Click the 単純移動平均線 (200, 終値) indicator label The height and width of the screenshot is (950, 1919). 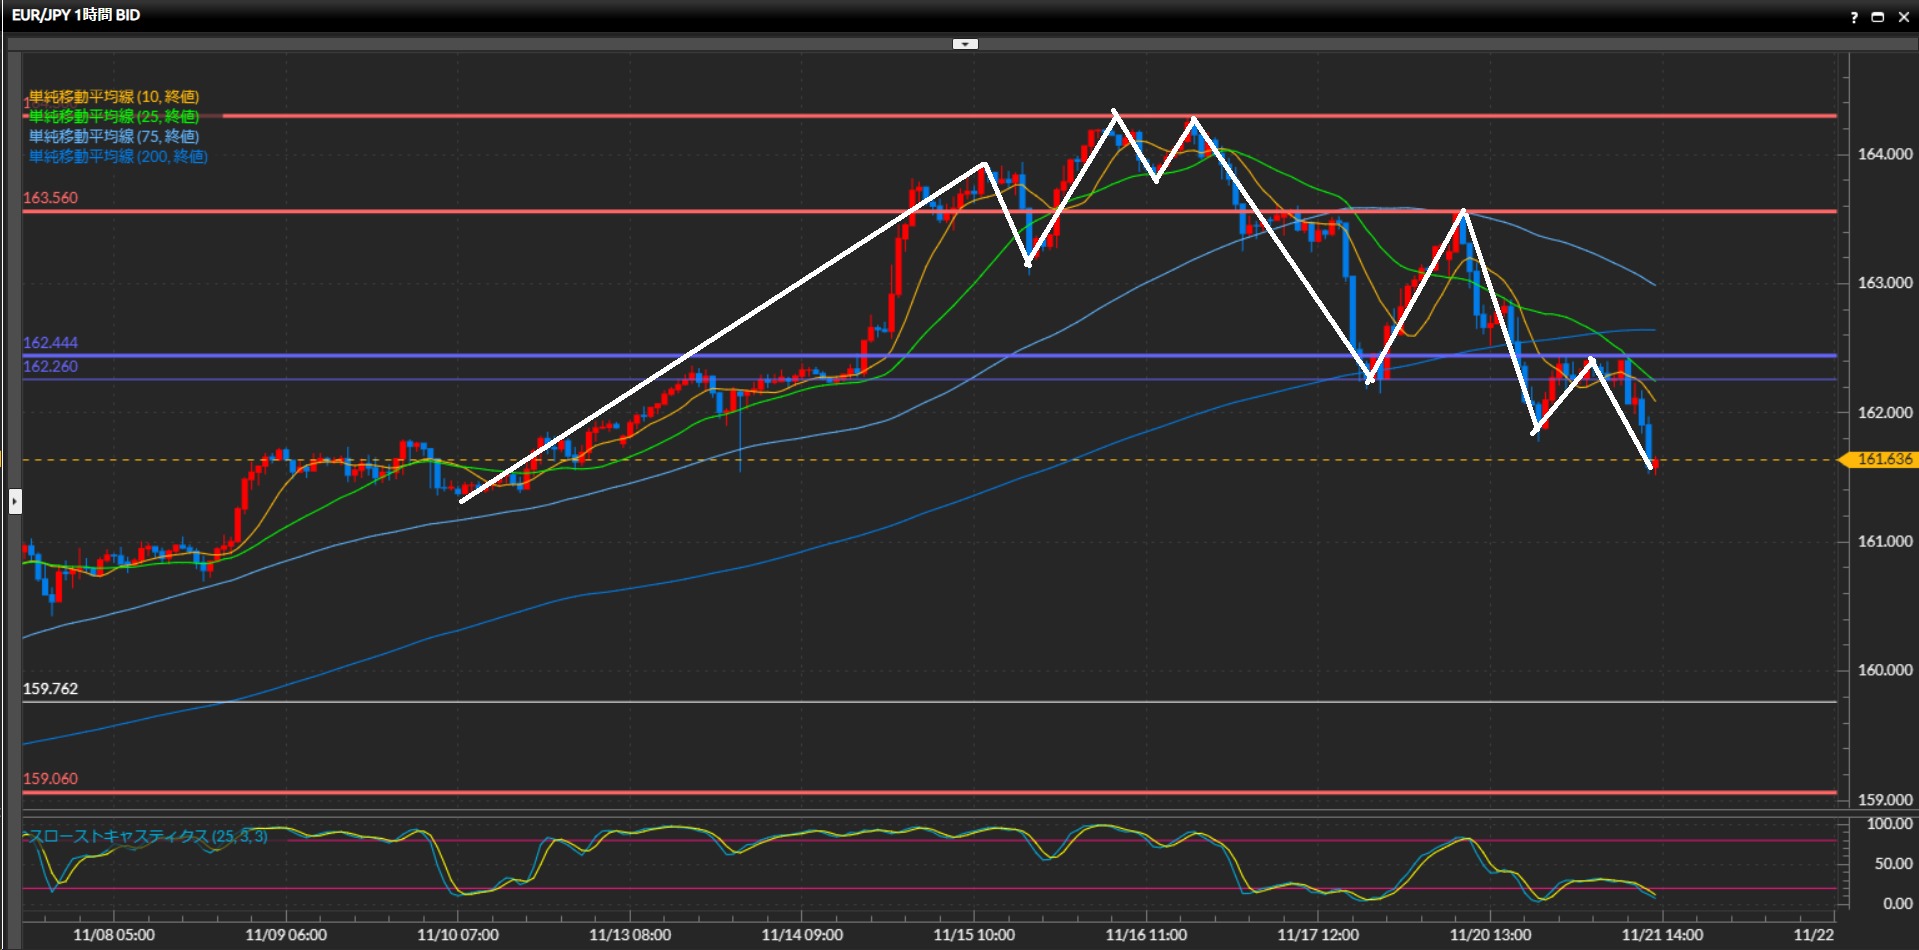(x=118, y=157)
